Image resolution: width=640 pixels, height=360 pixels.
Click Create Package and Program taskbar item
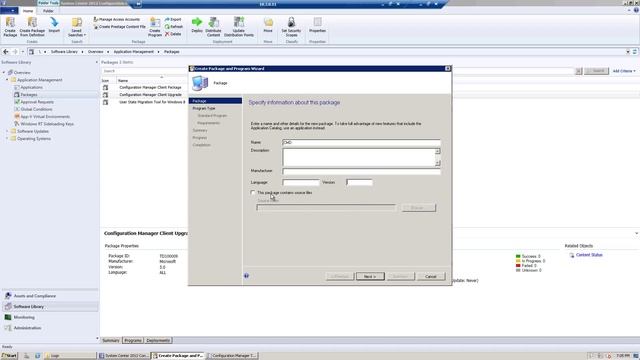(178, 356)
